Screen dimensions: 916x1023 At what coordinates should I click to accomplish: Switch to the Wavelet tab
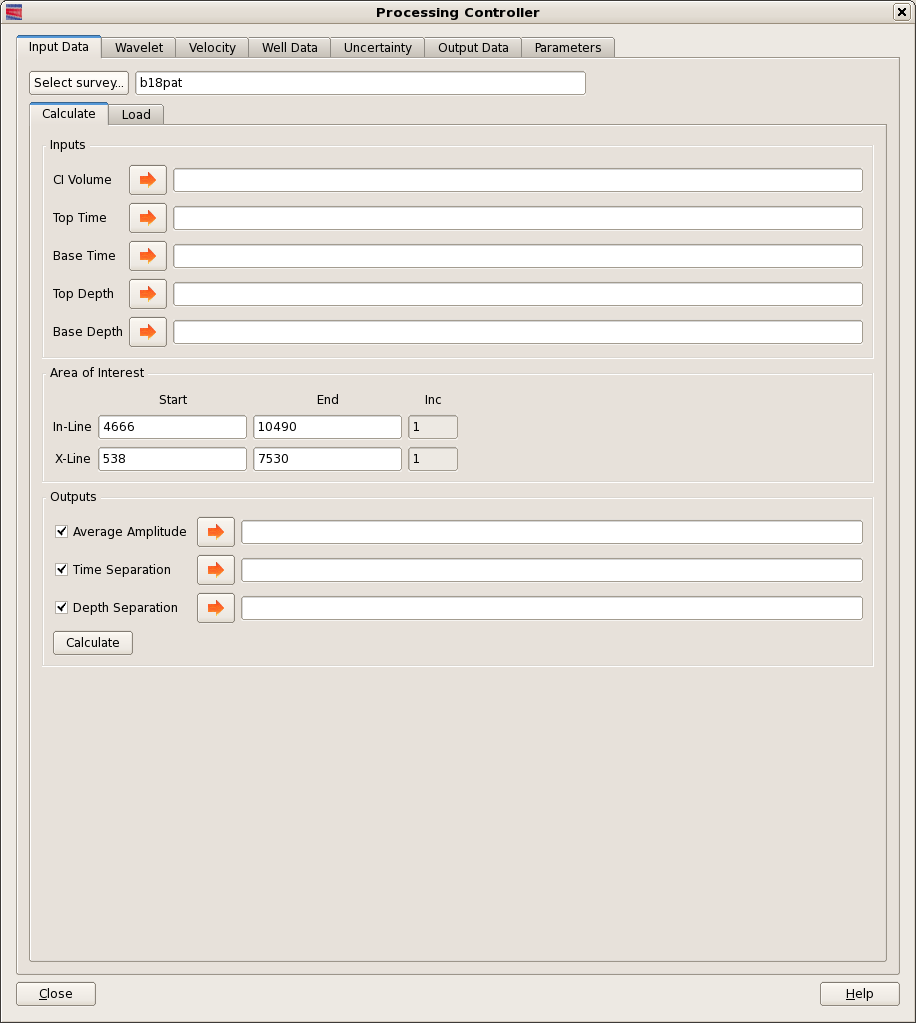[139, 48]
